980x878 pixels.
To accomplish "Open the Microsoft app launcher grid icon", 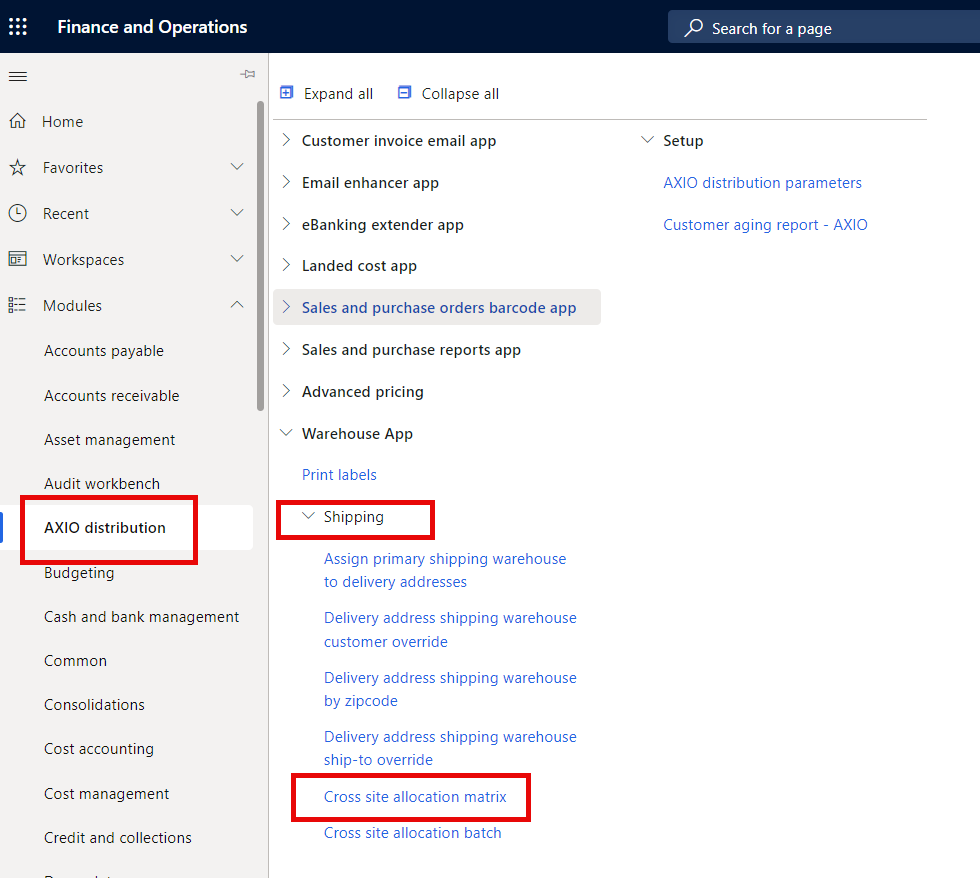I will click(x=17, y=26).
